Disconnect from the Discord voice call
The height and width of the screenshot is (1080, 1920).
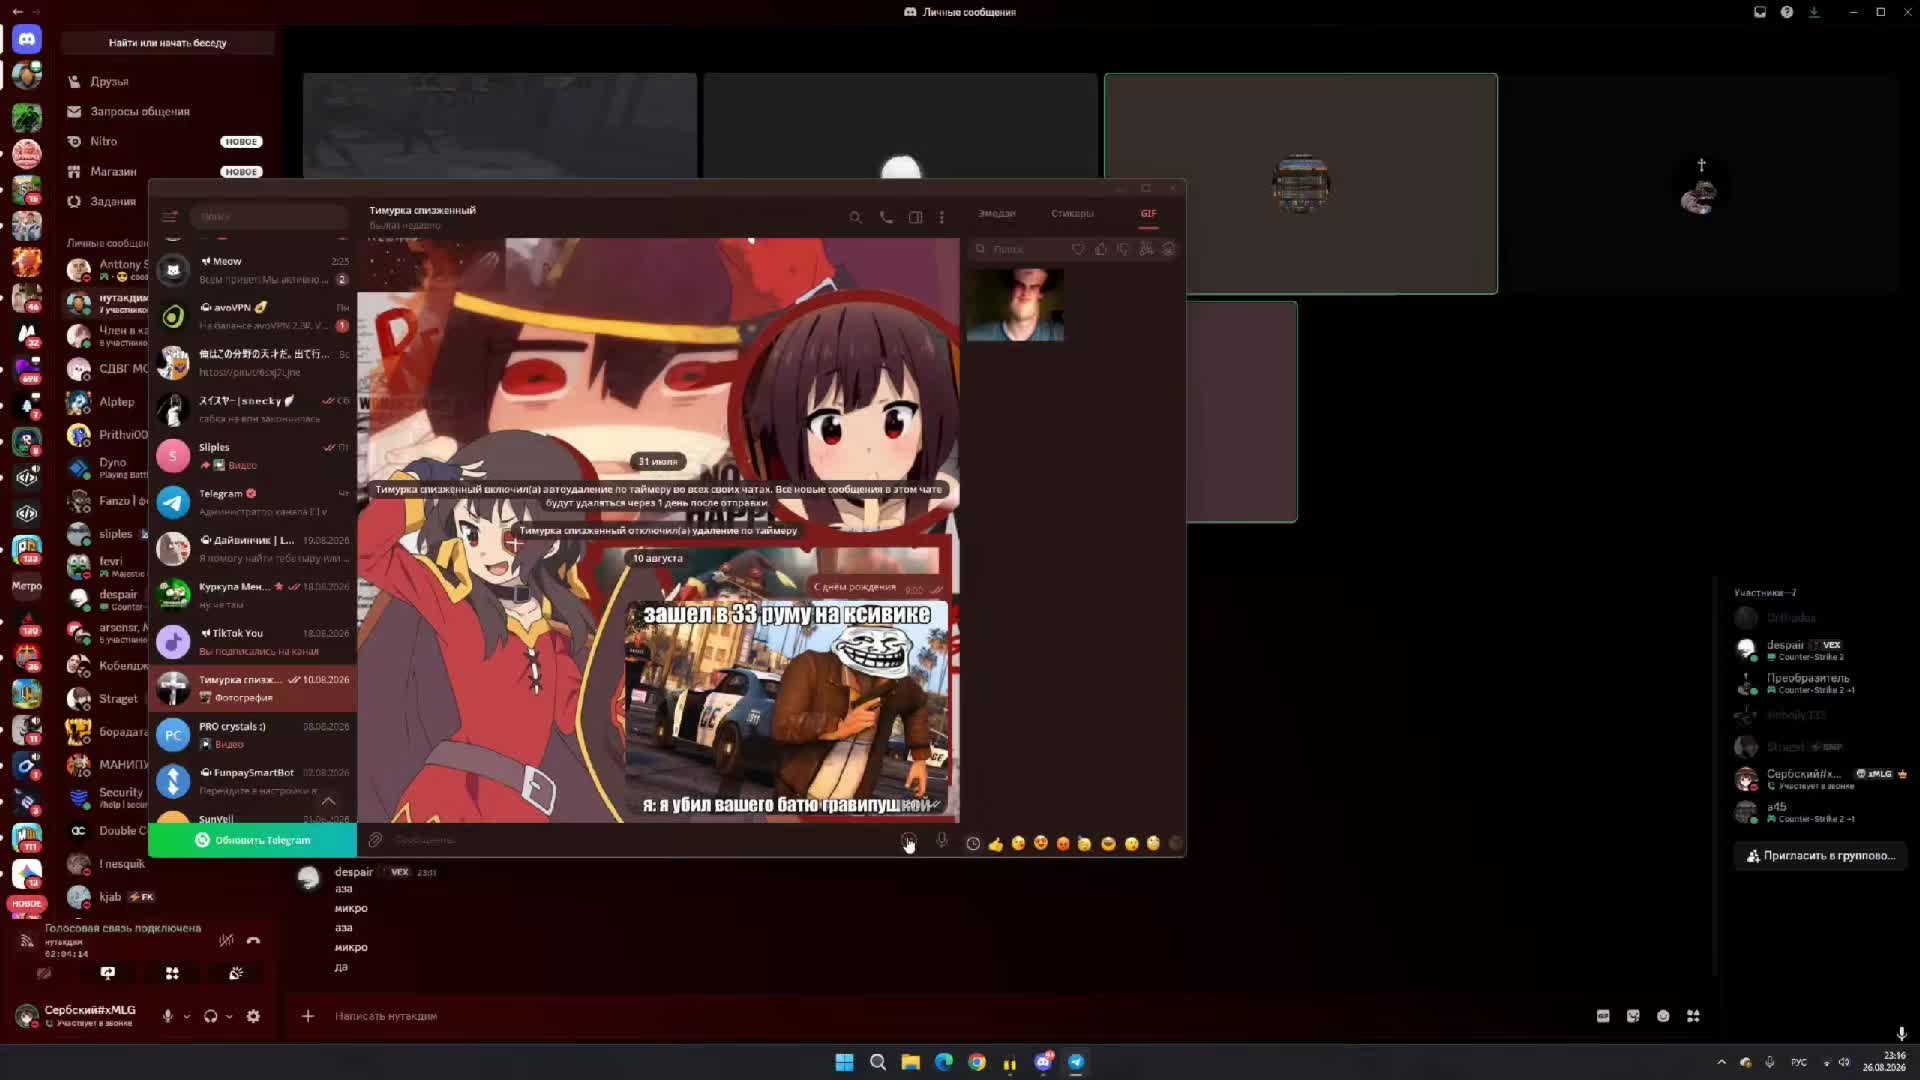253,940
